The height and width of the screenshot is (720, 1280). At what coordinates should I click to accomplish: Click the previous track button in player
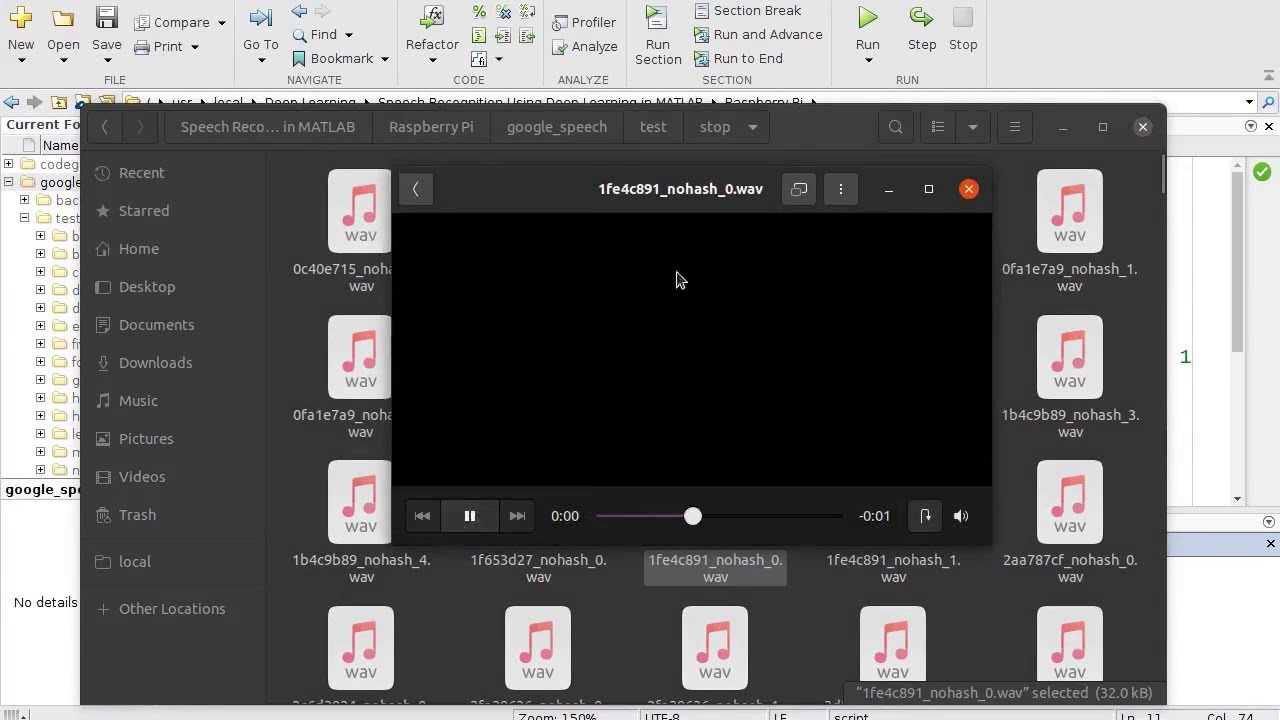click(422, 516)
